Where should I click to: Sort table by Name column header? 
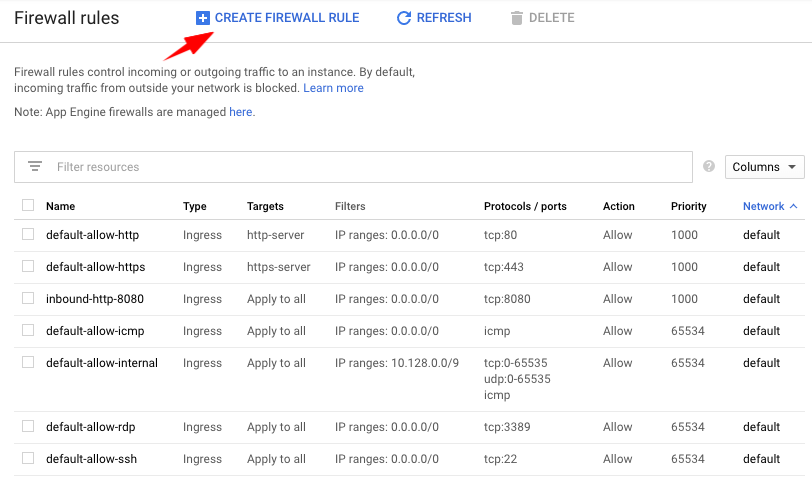coord(60,206)
